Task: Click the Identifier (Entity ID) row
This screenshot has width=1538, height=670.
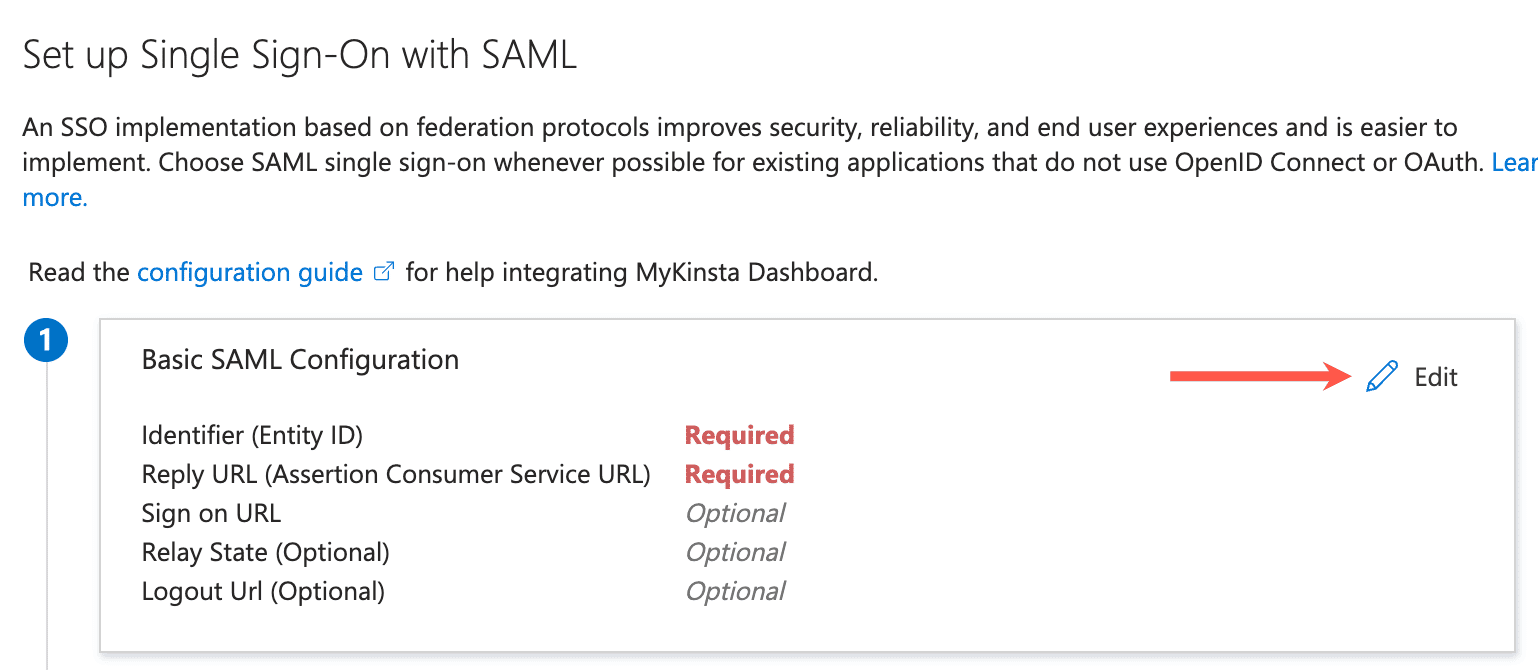Action: click(x=252, y=435)
